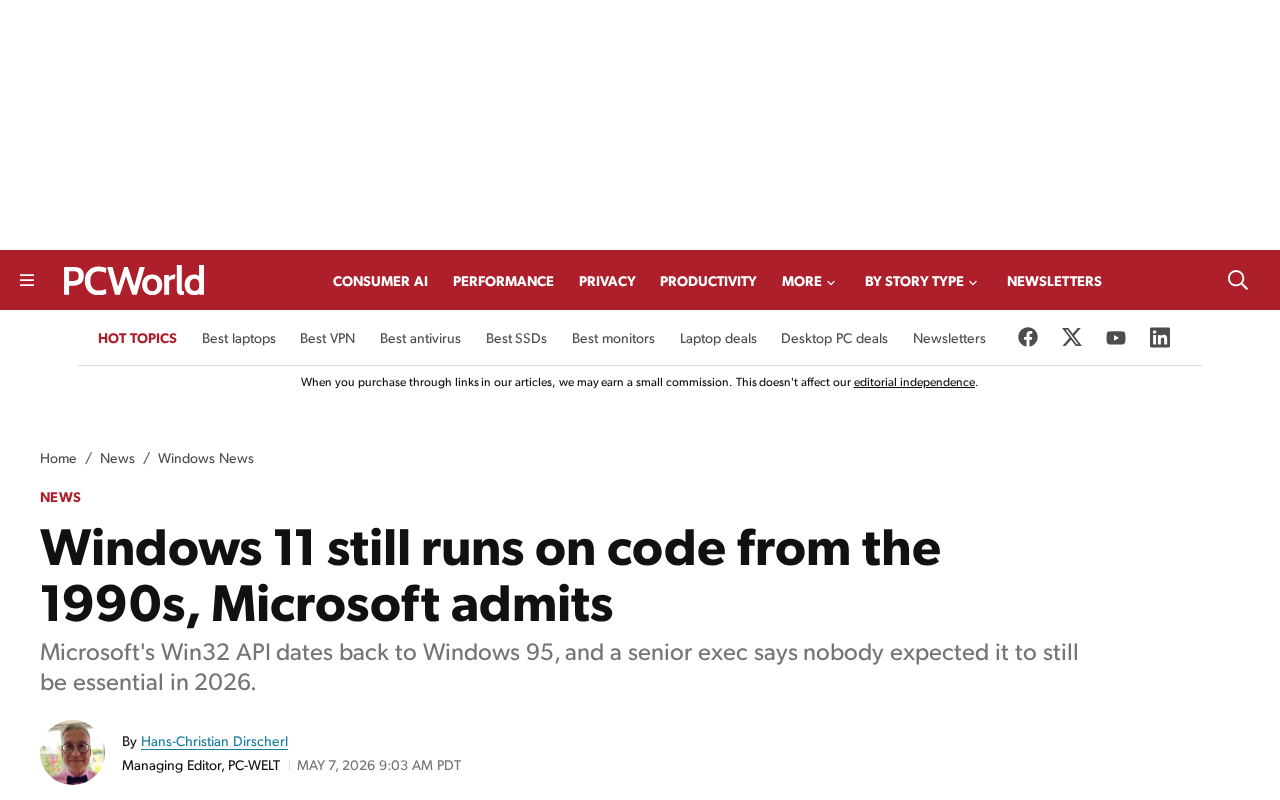The width and height of the screenshot is (1280, 800).
Task: Click the red NEWS category label
Action: pyautogui.click(x=60, y=498)
